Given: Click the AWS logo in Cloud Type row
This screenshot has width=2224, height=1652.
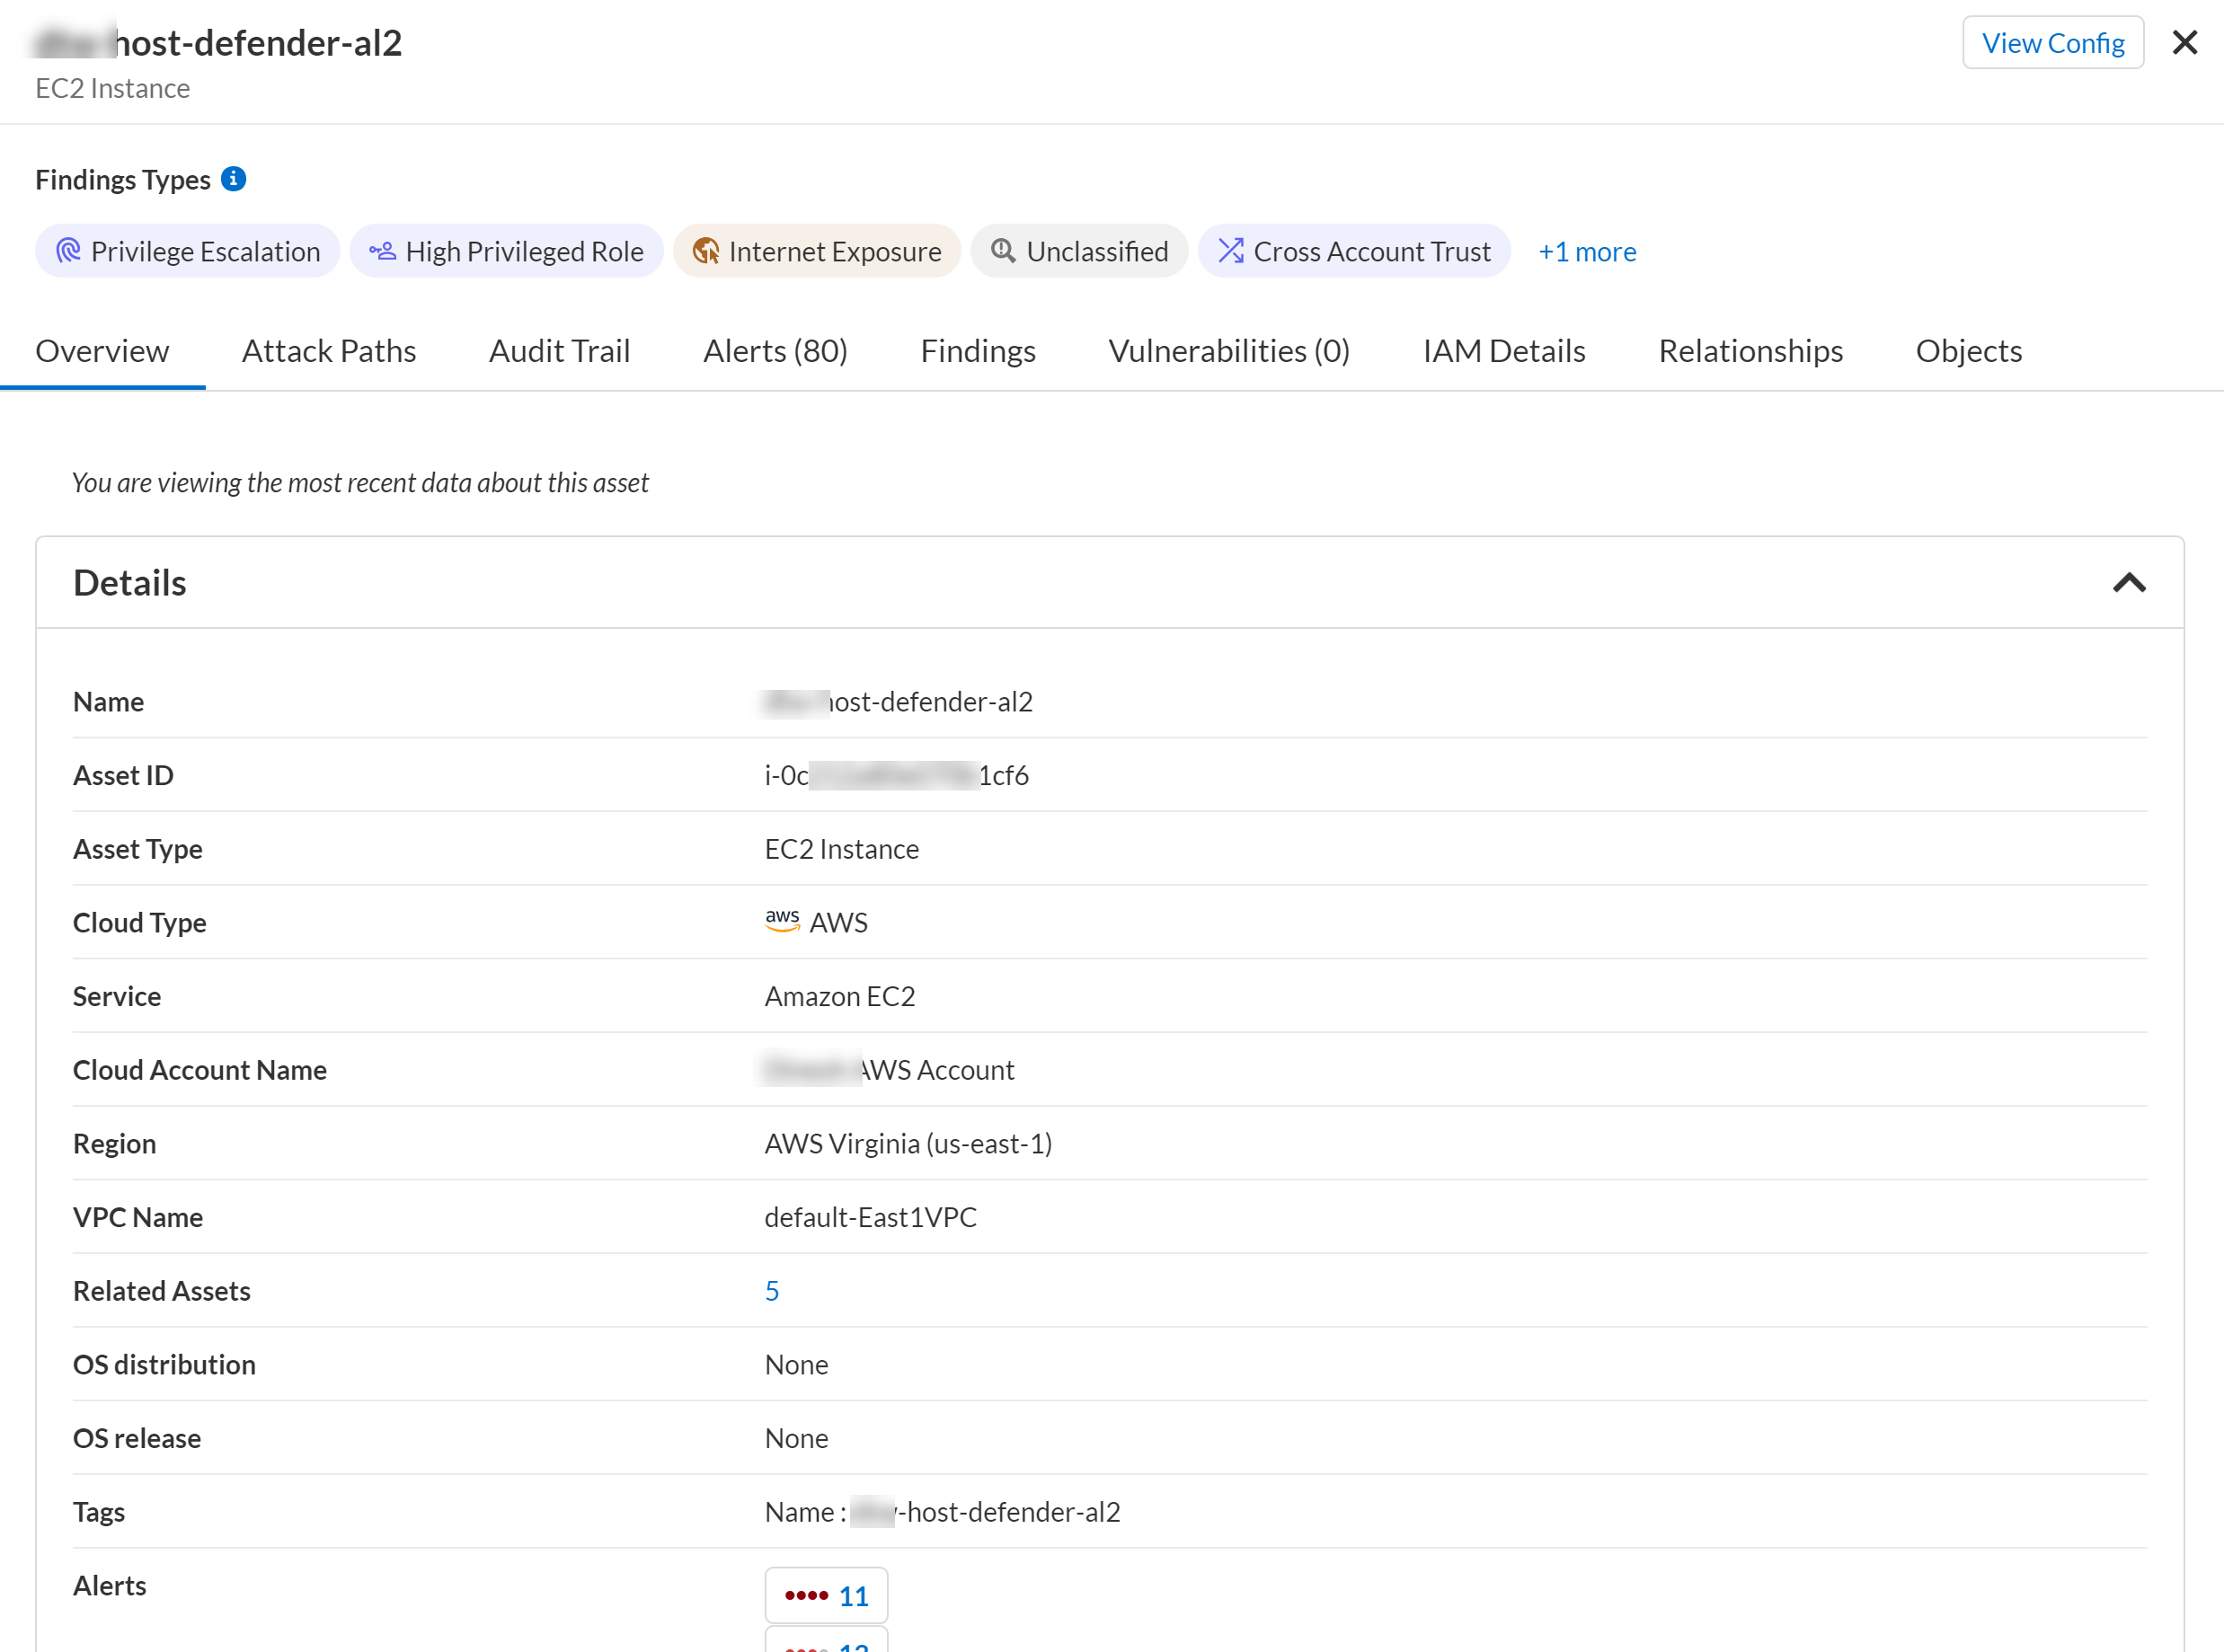Looking at the screenshot, I should pyautogui.click(x=782, y=921).
